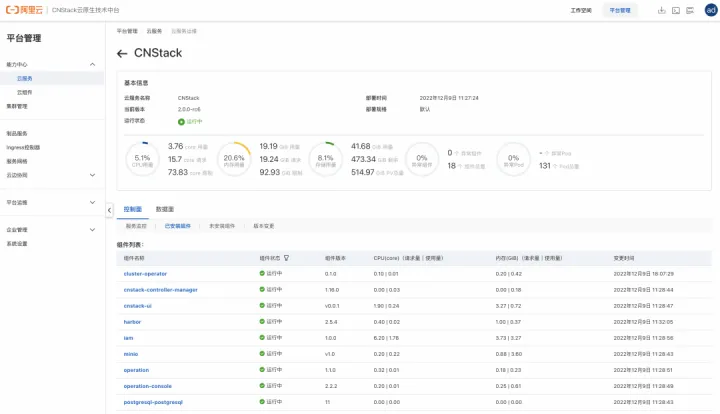Click the memory usage 20.6% ring gauge
Screen dimensions: 720x414
point(234,159)
